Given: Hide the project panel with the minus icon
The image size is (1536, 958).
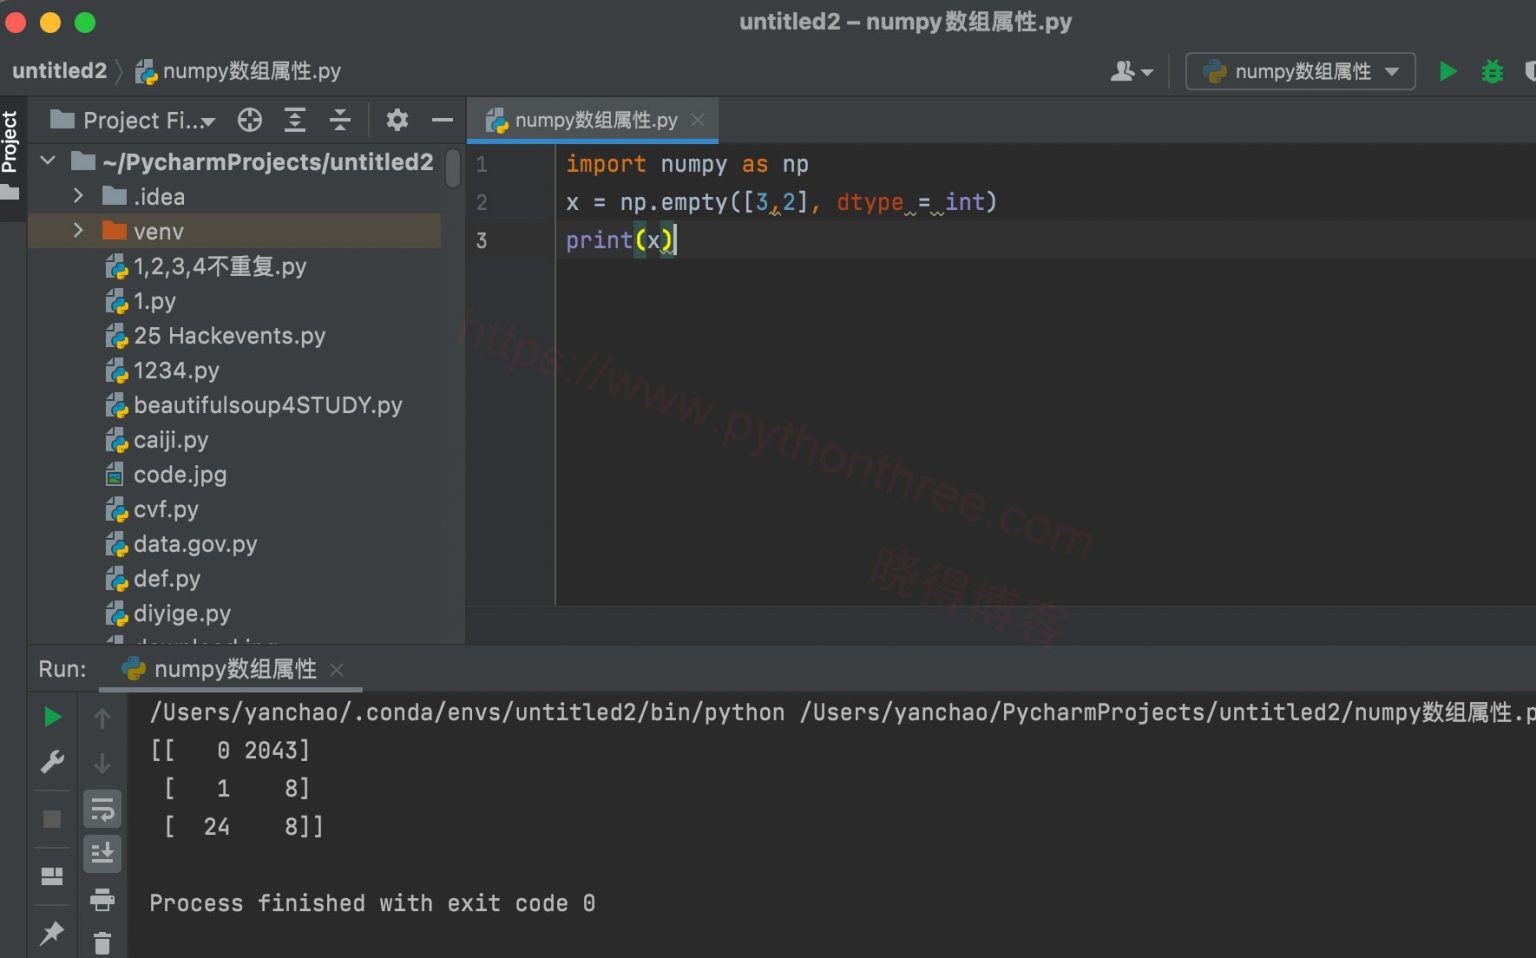Looking at the screenshot, I should point(442,121).
